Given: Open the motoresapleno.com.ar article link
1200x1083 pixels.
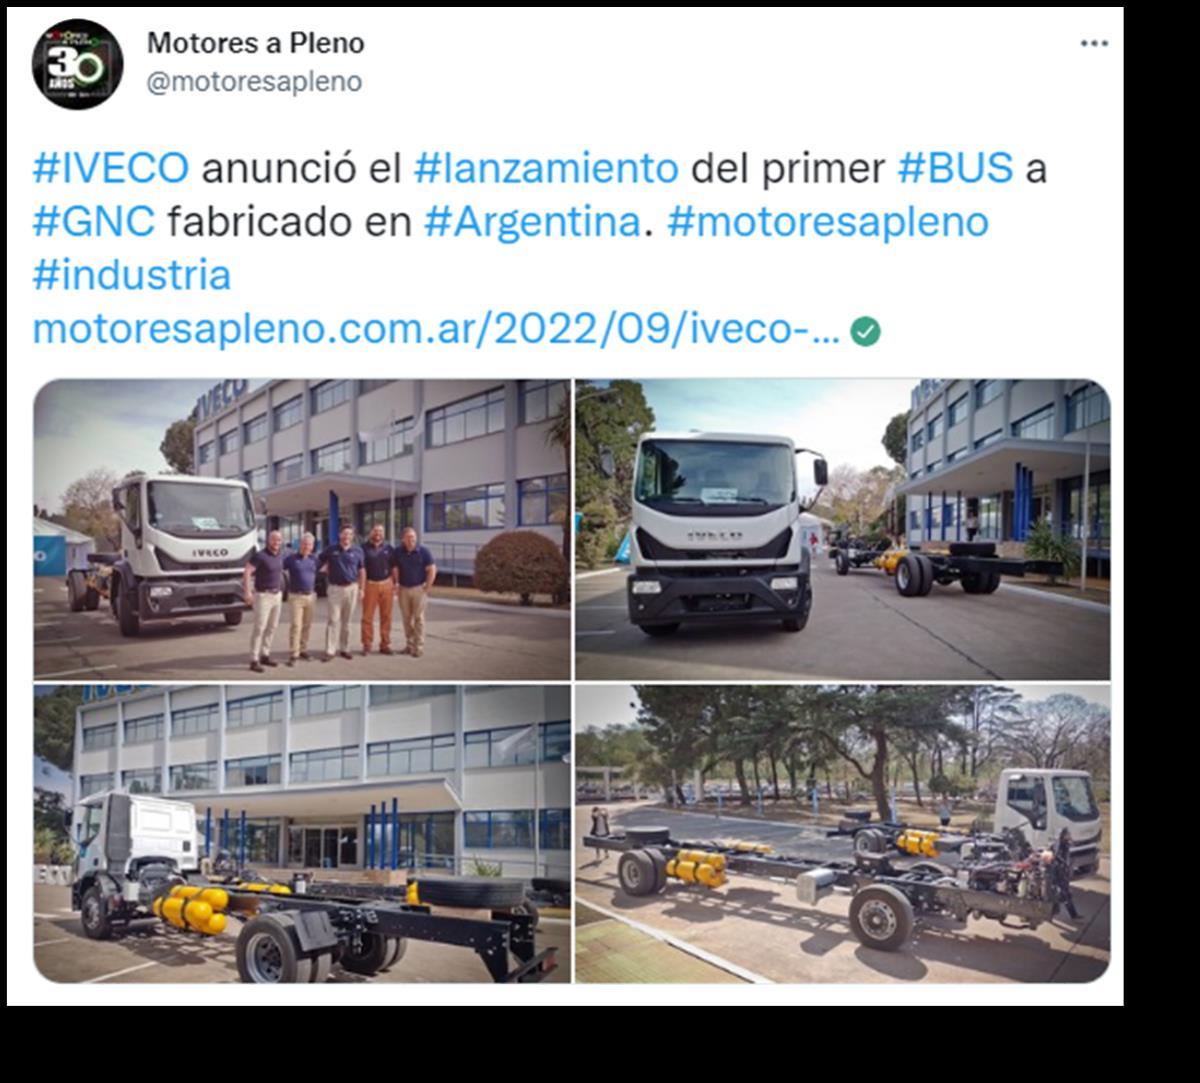Looking at the screenshot, I should (x=436, y=330).
